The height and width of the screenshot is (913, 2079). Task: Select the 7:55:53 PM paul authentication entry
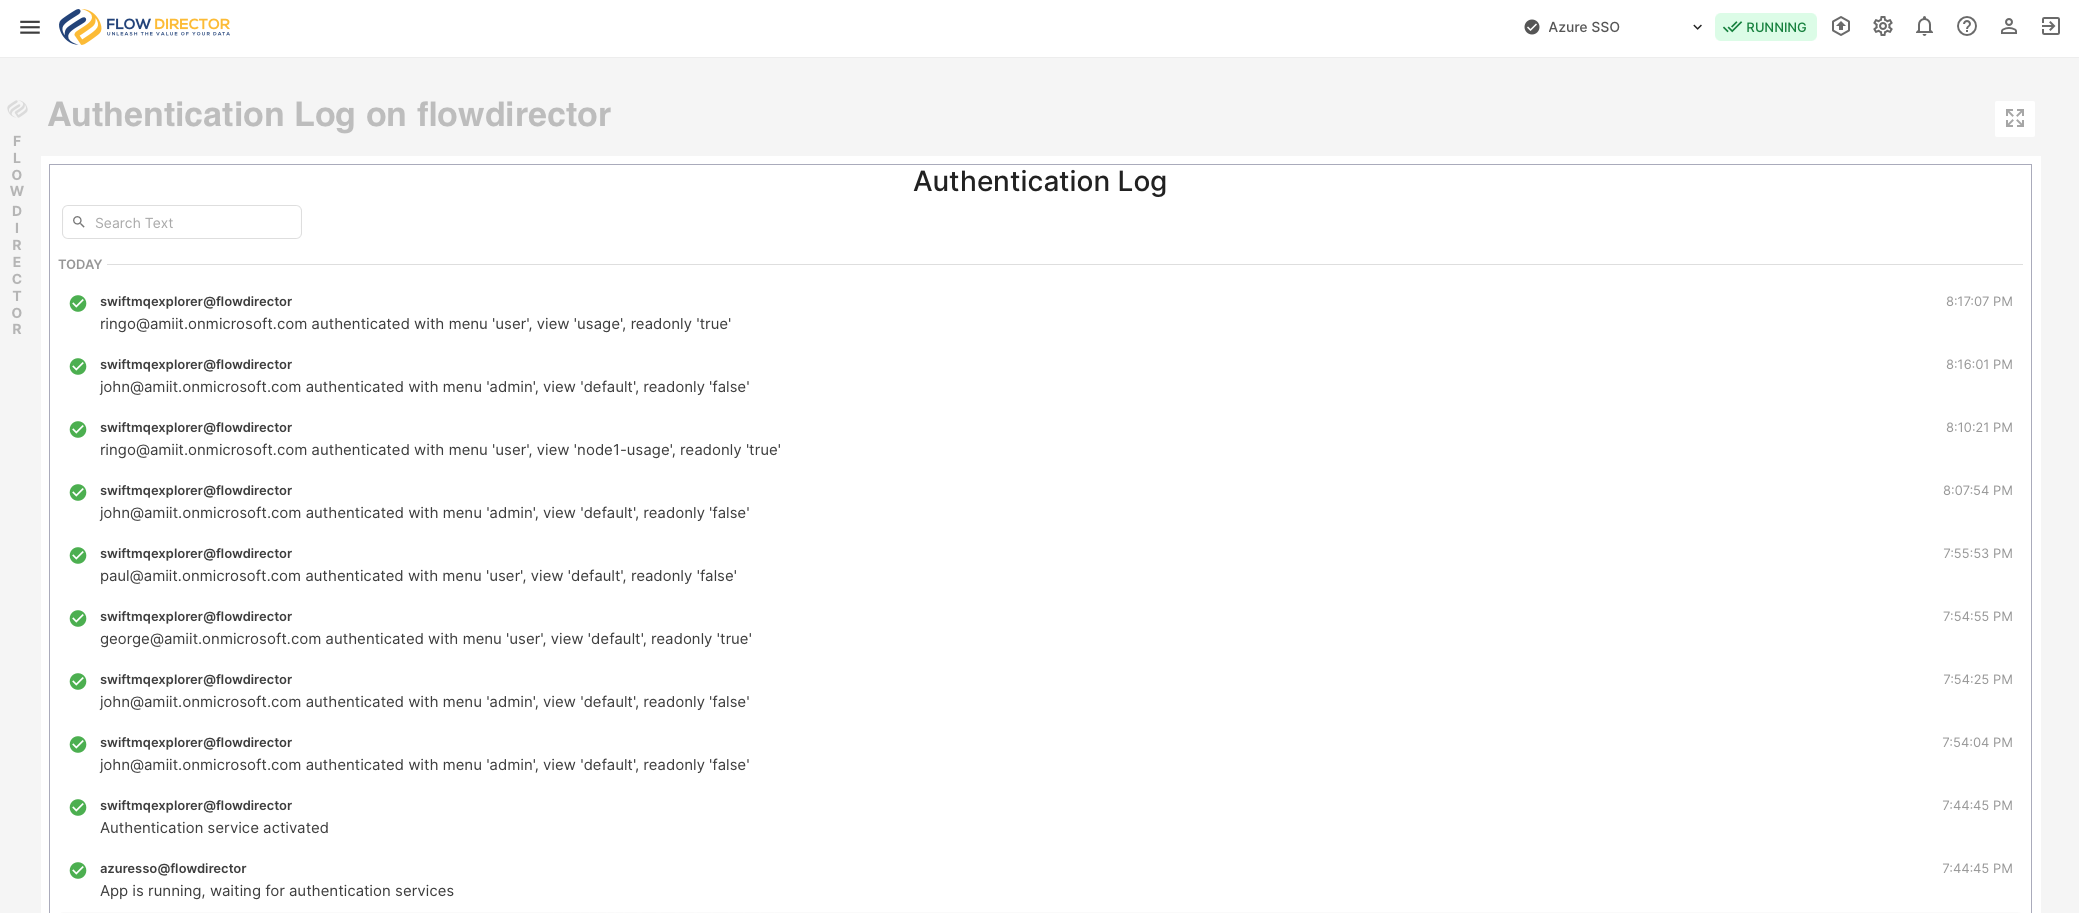[x=418, y=576]
